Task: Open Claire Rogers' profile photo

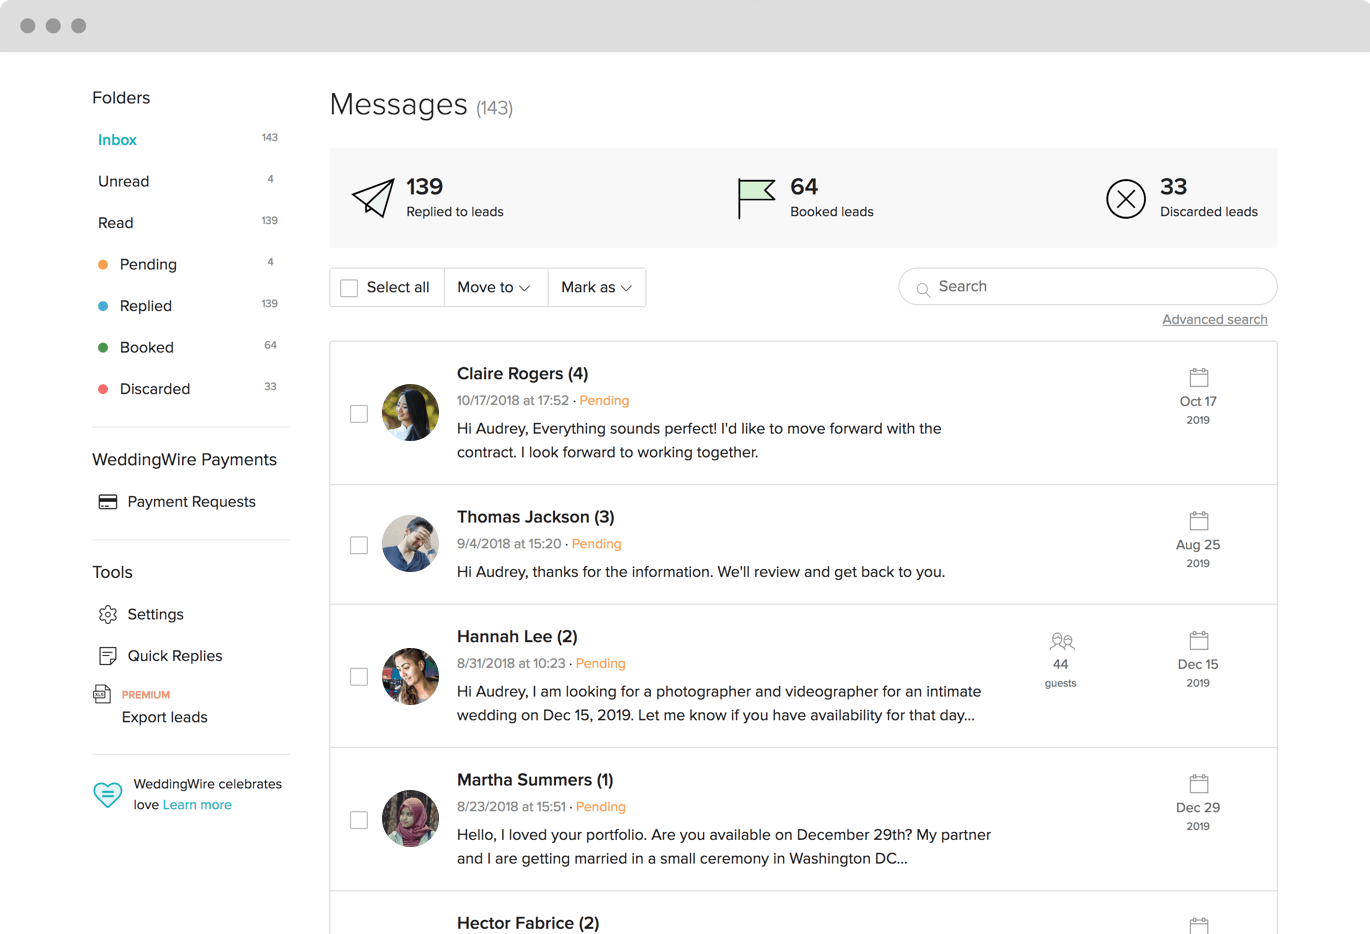Action: 410,412
